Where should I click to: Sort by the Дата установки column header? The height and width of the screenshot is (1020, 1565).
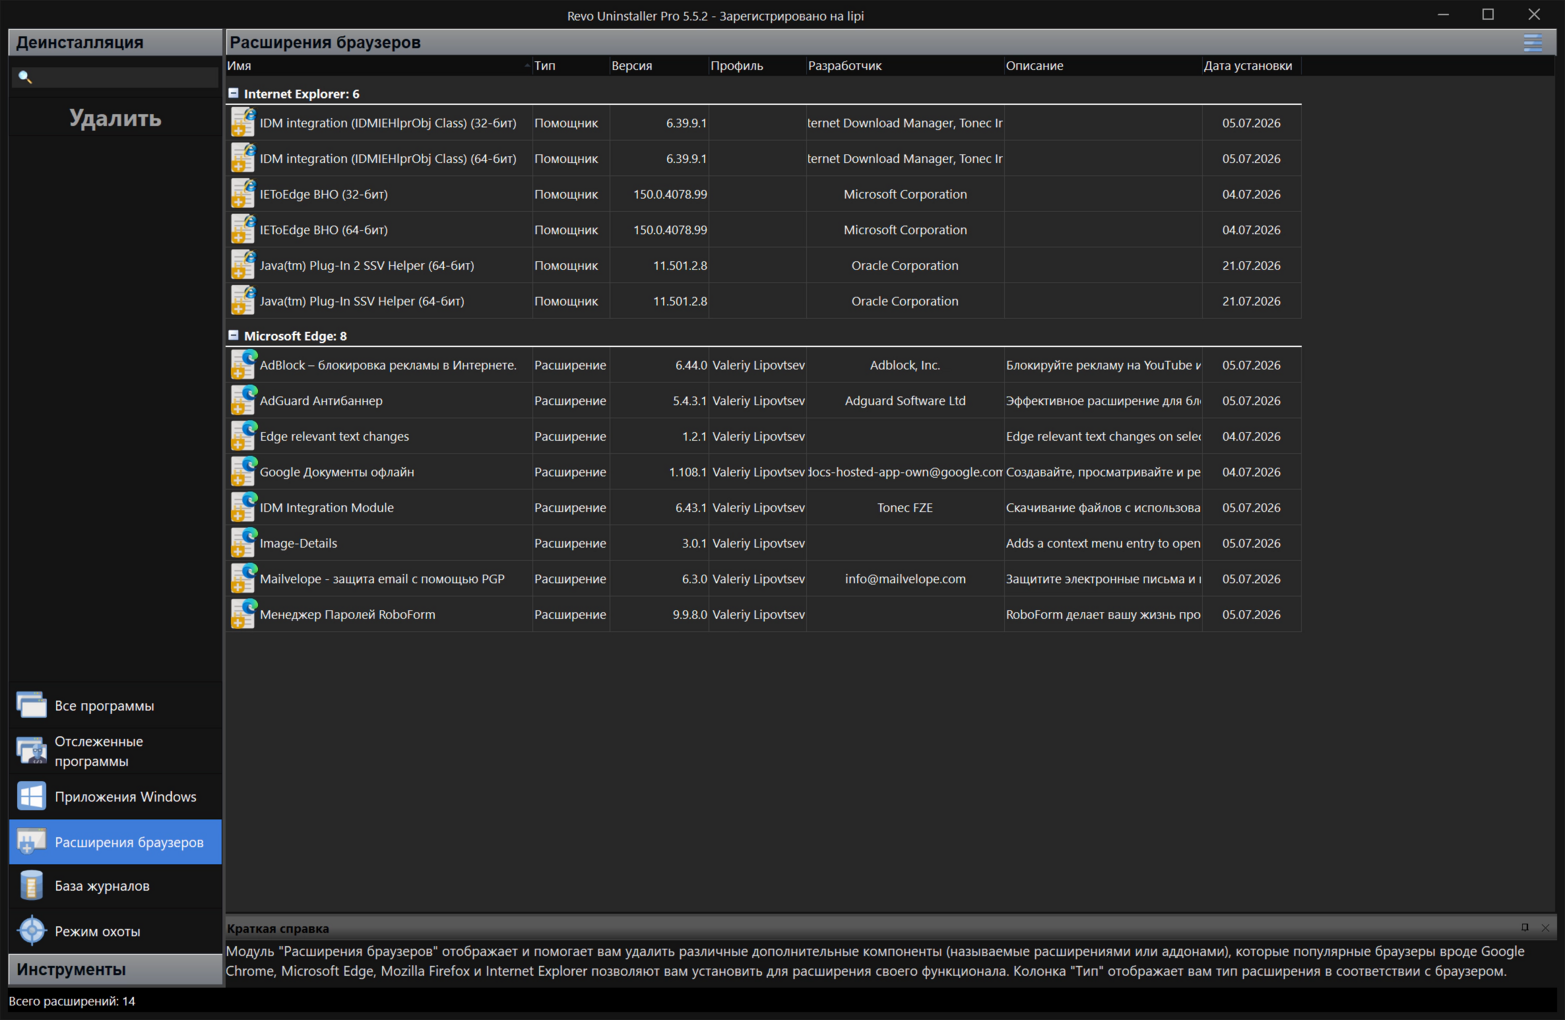coord(1250,65)
